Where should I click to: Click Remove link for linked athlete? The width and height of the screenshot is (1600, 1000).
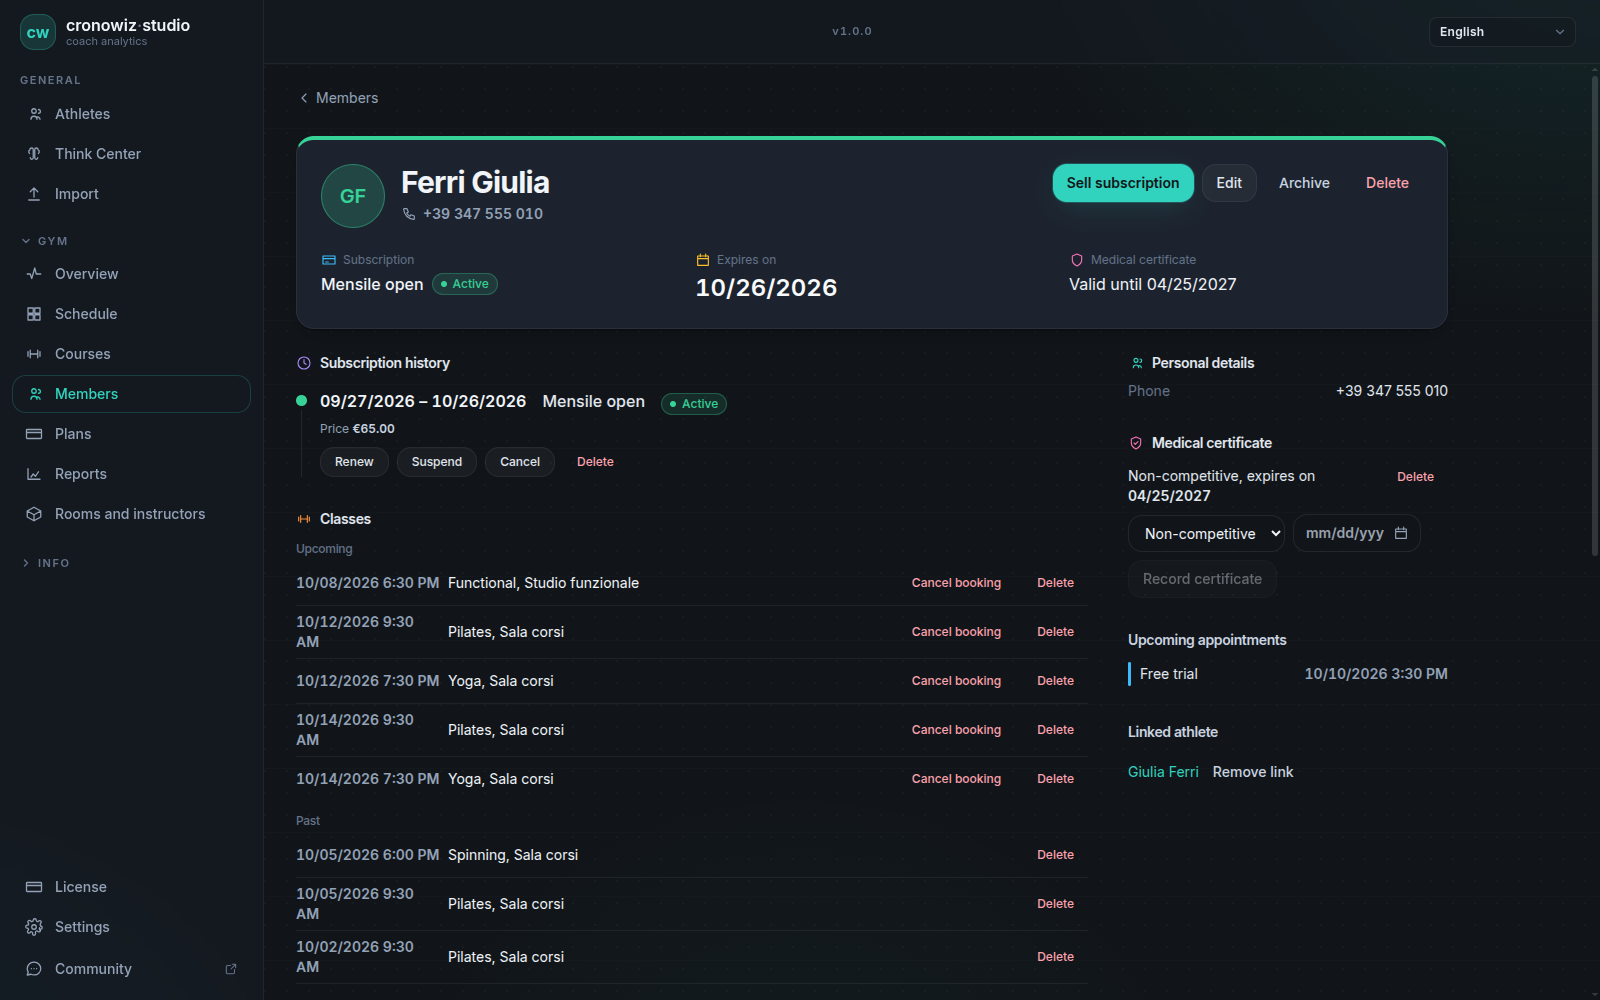pos(1253,772)
